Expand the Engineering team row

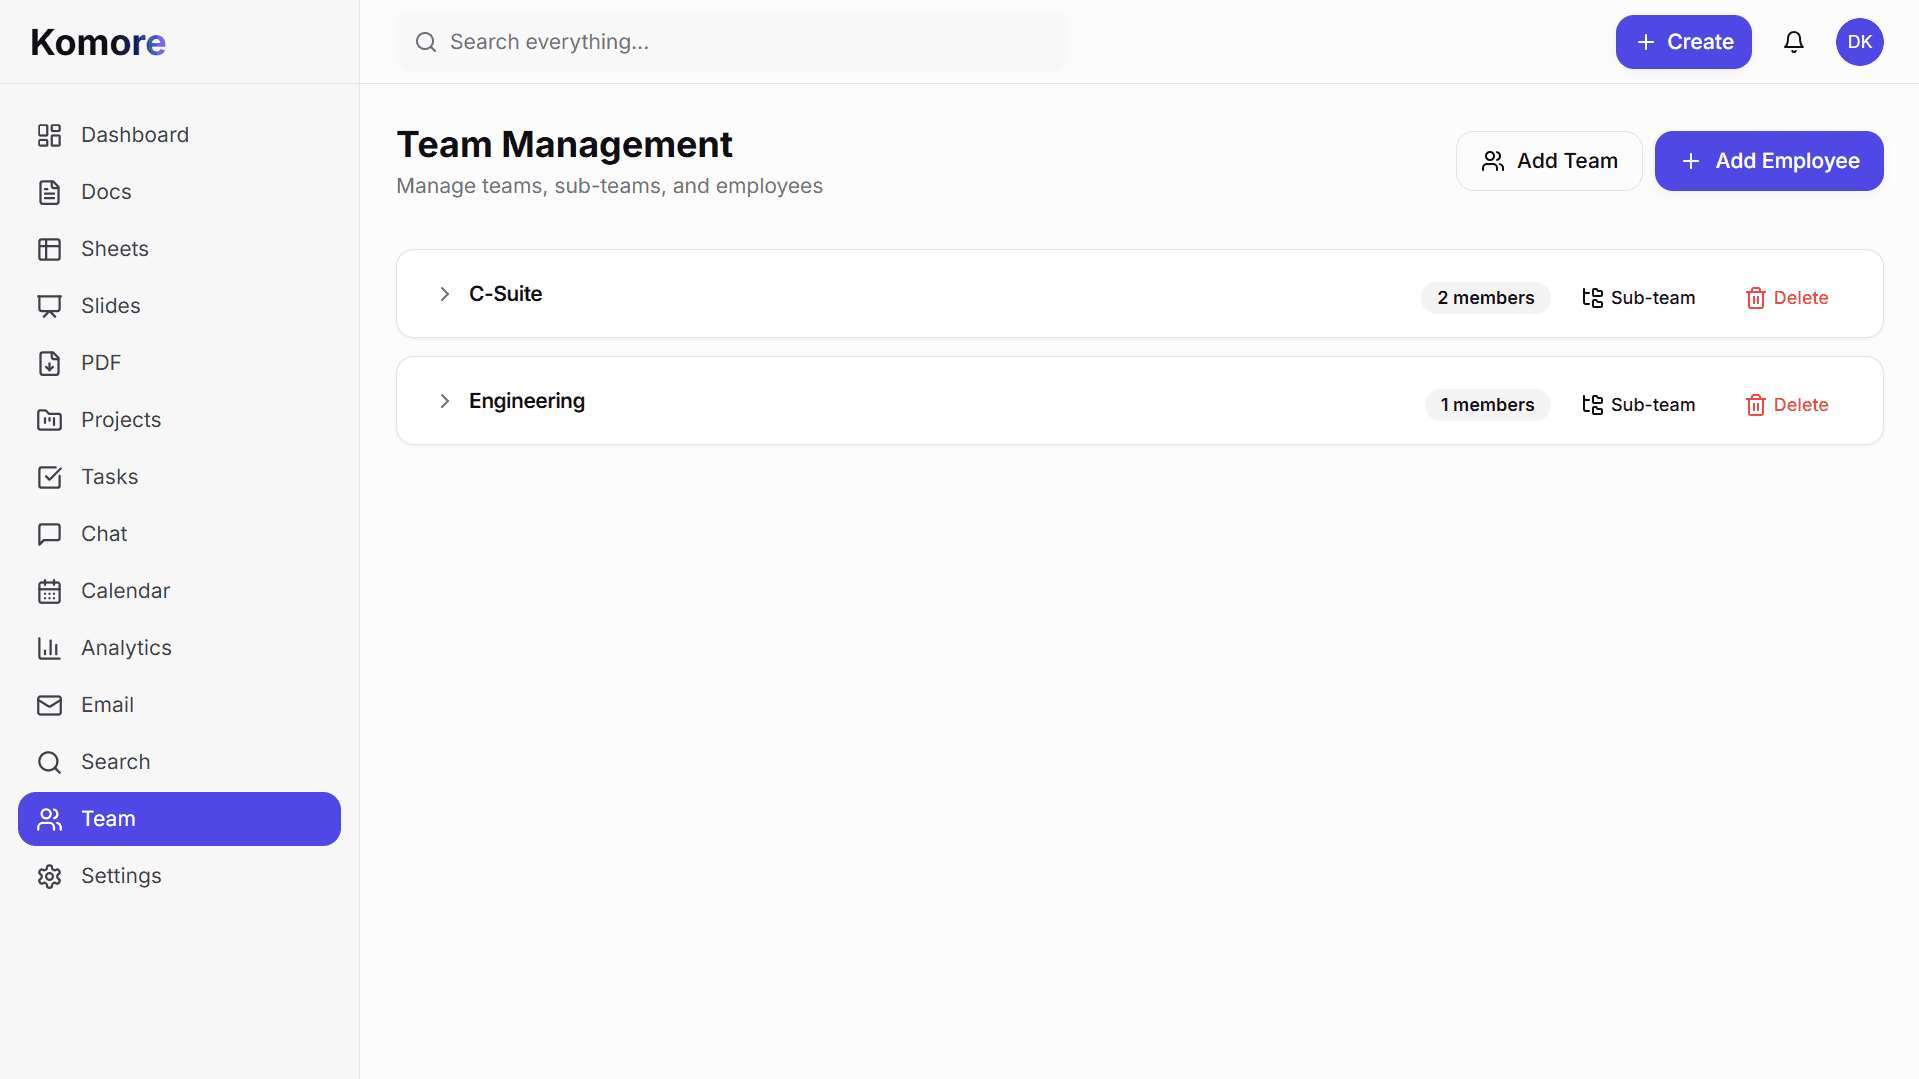coord(527,400)
